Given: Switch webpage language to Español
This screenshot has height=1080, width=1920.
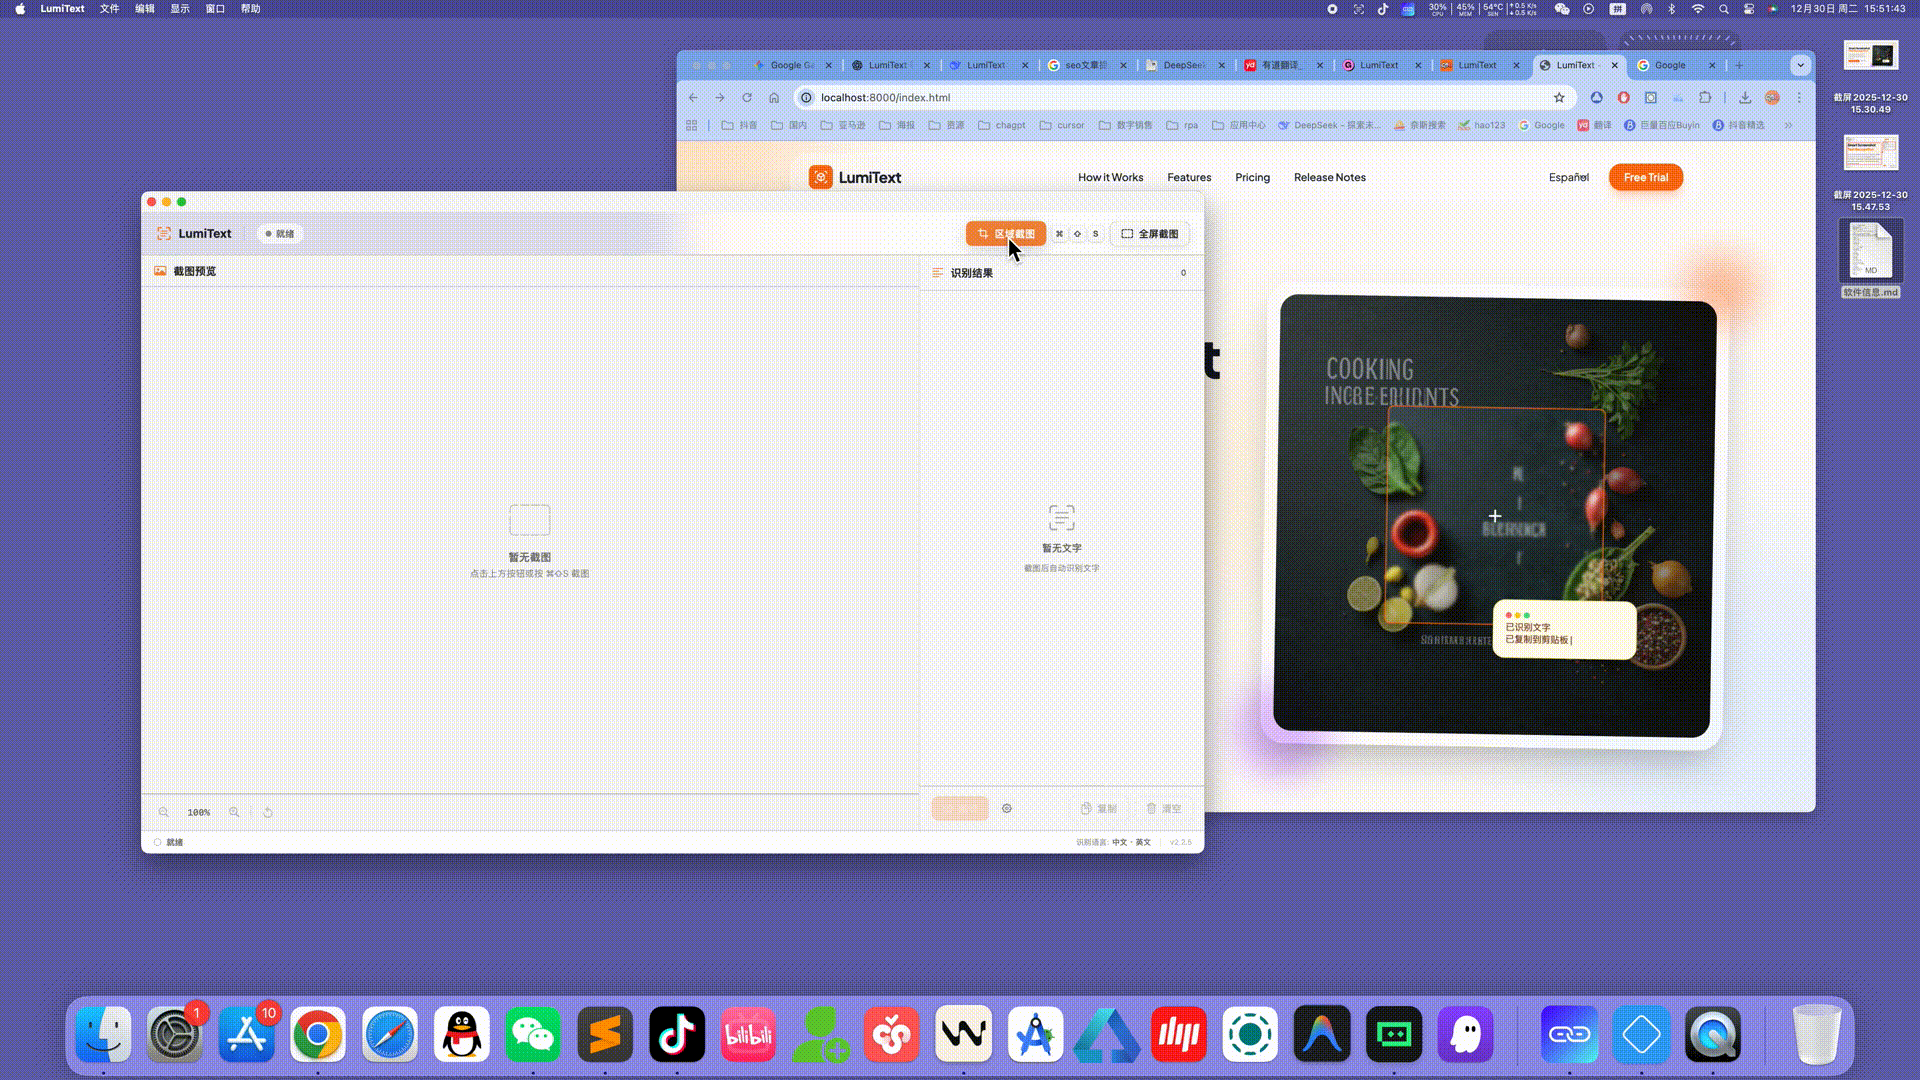Looking at the screenshot, I should pyautogui.click(x=1569, y=177).
